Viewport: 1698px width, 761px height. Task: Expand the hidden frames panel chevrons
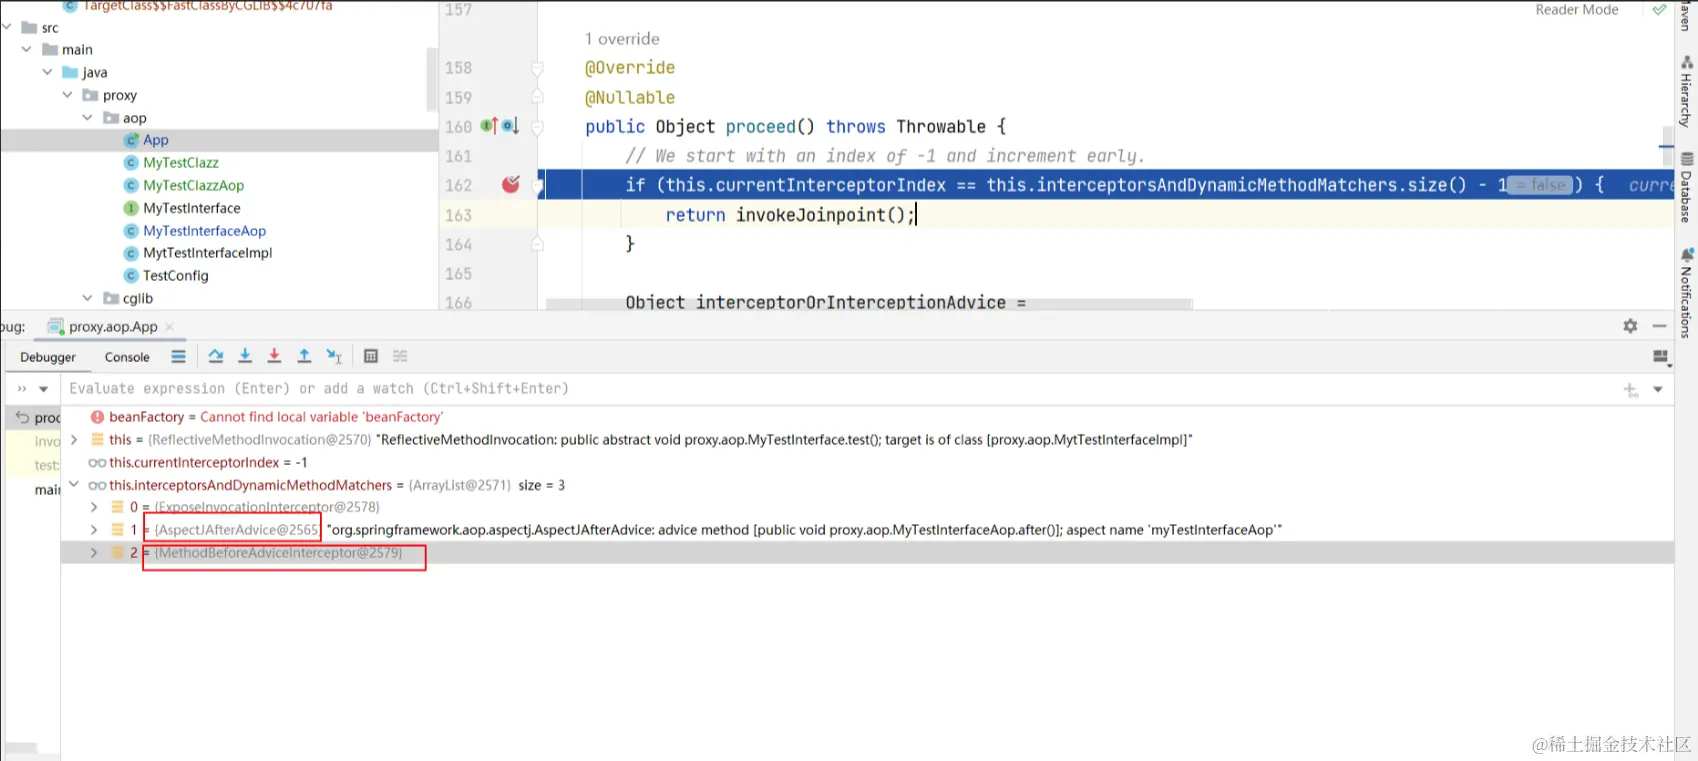[x=22, y=389]
